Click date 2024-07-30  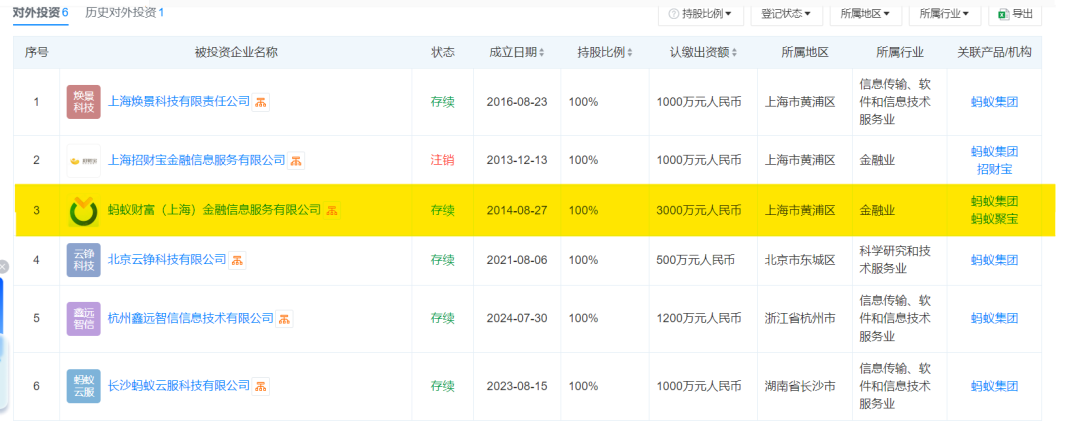517,318
